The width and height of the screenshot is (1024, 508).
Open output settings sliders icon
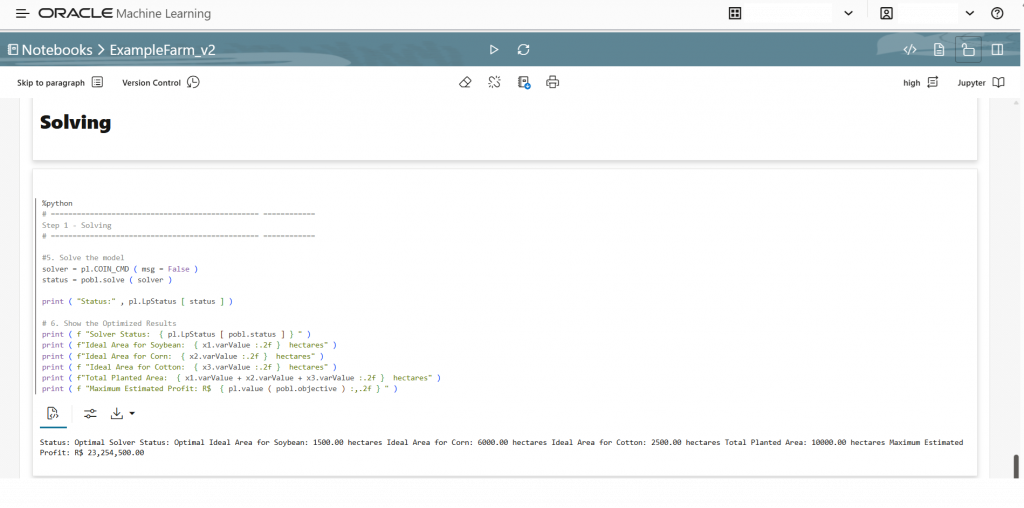89,413
